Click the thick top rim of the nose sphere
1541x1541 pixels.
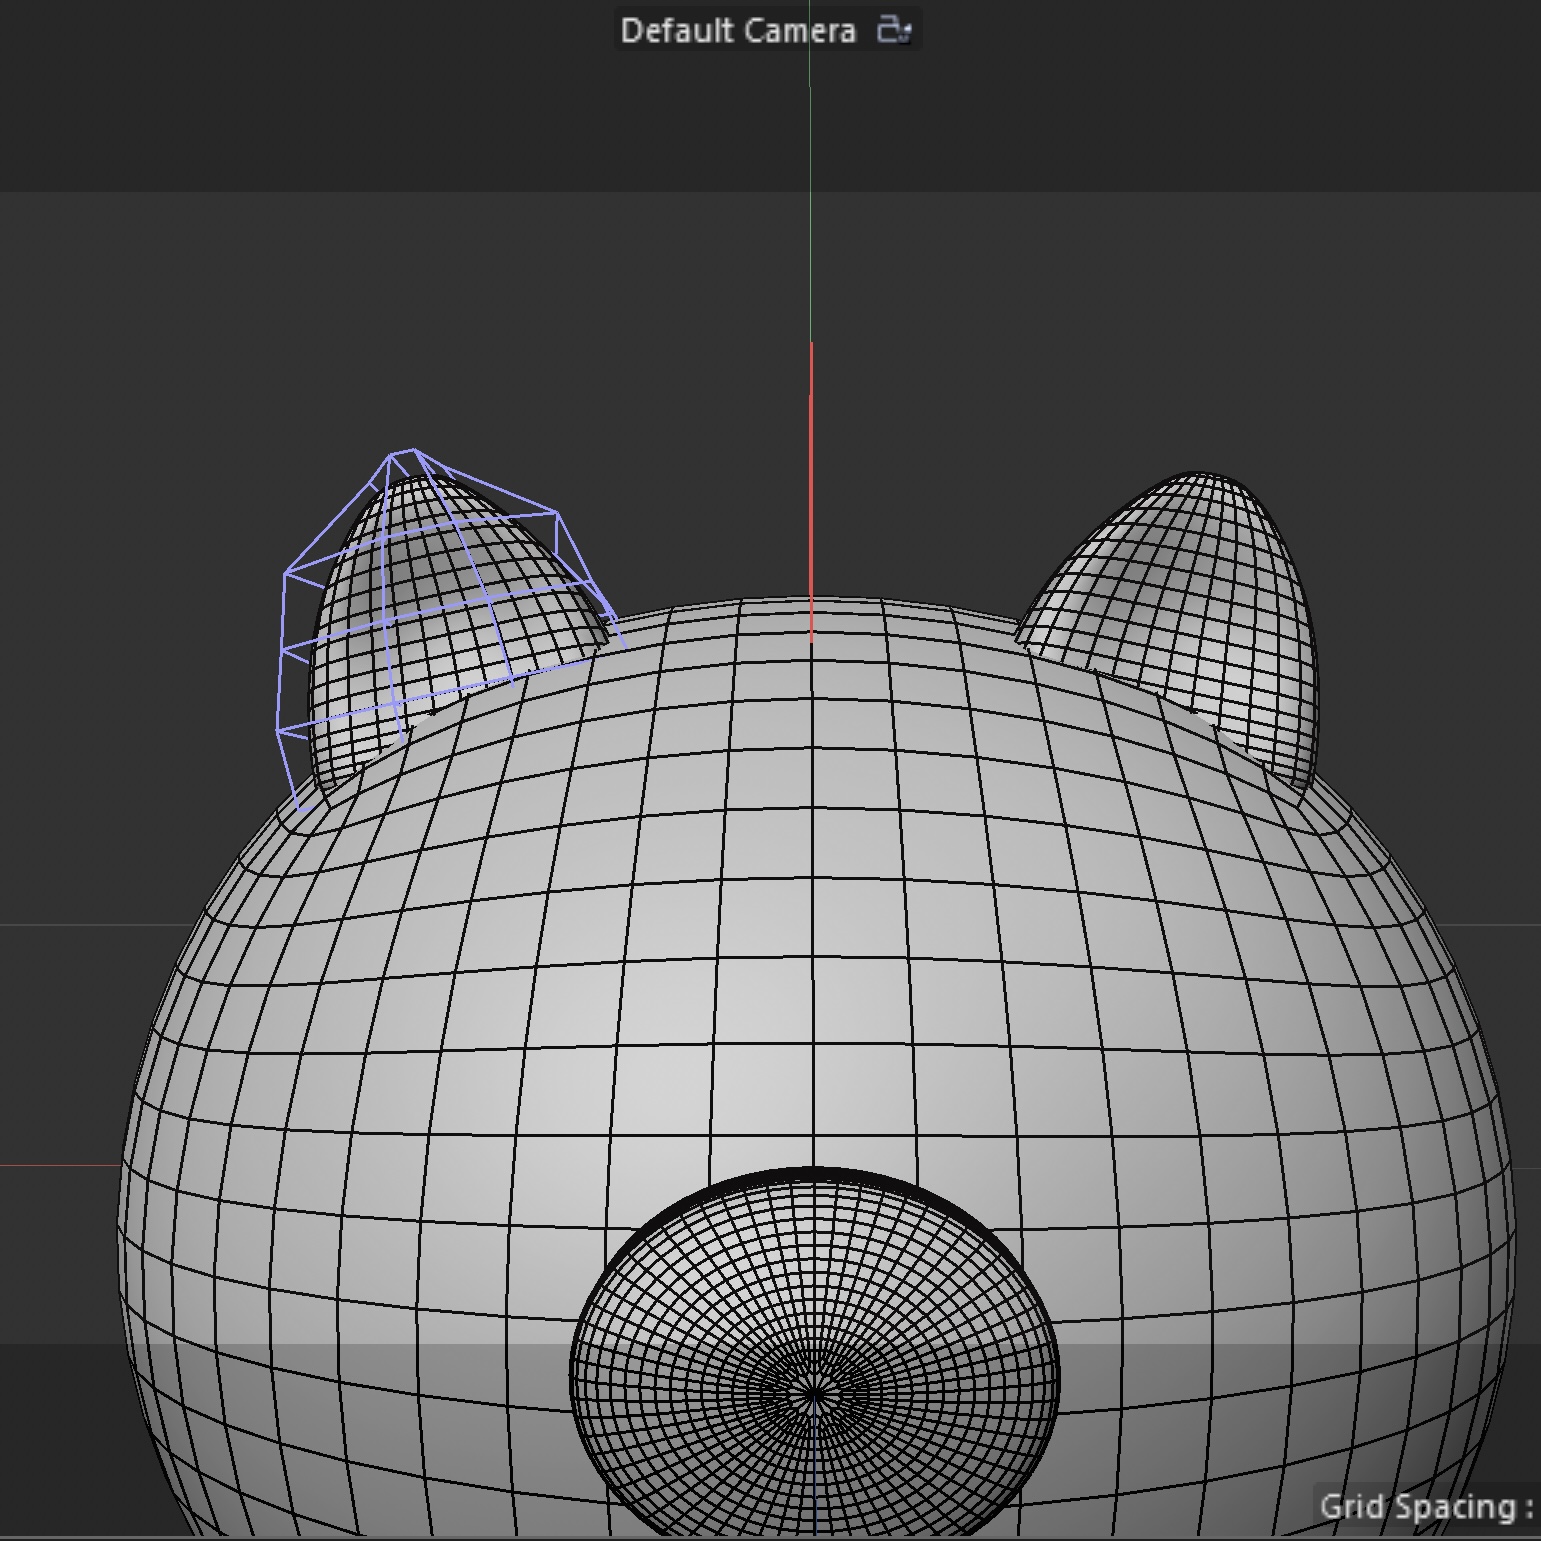click(x=814, y=1174)
